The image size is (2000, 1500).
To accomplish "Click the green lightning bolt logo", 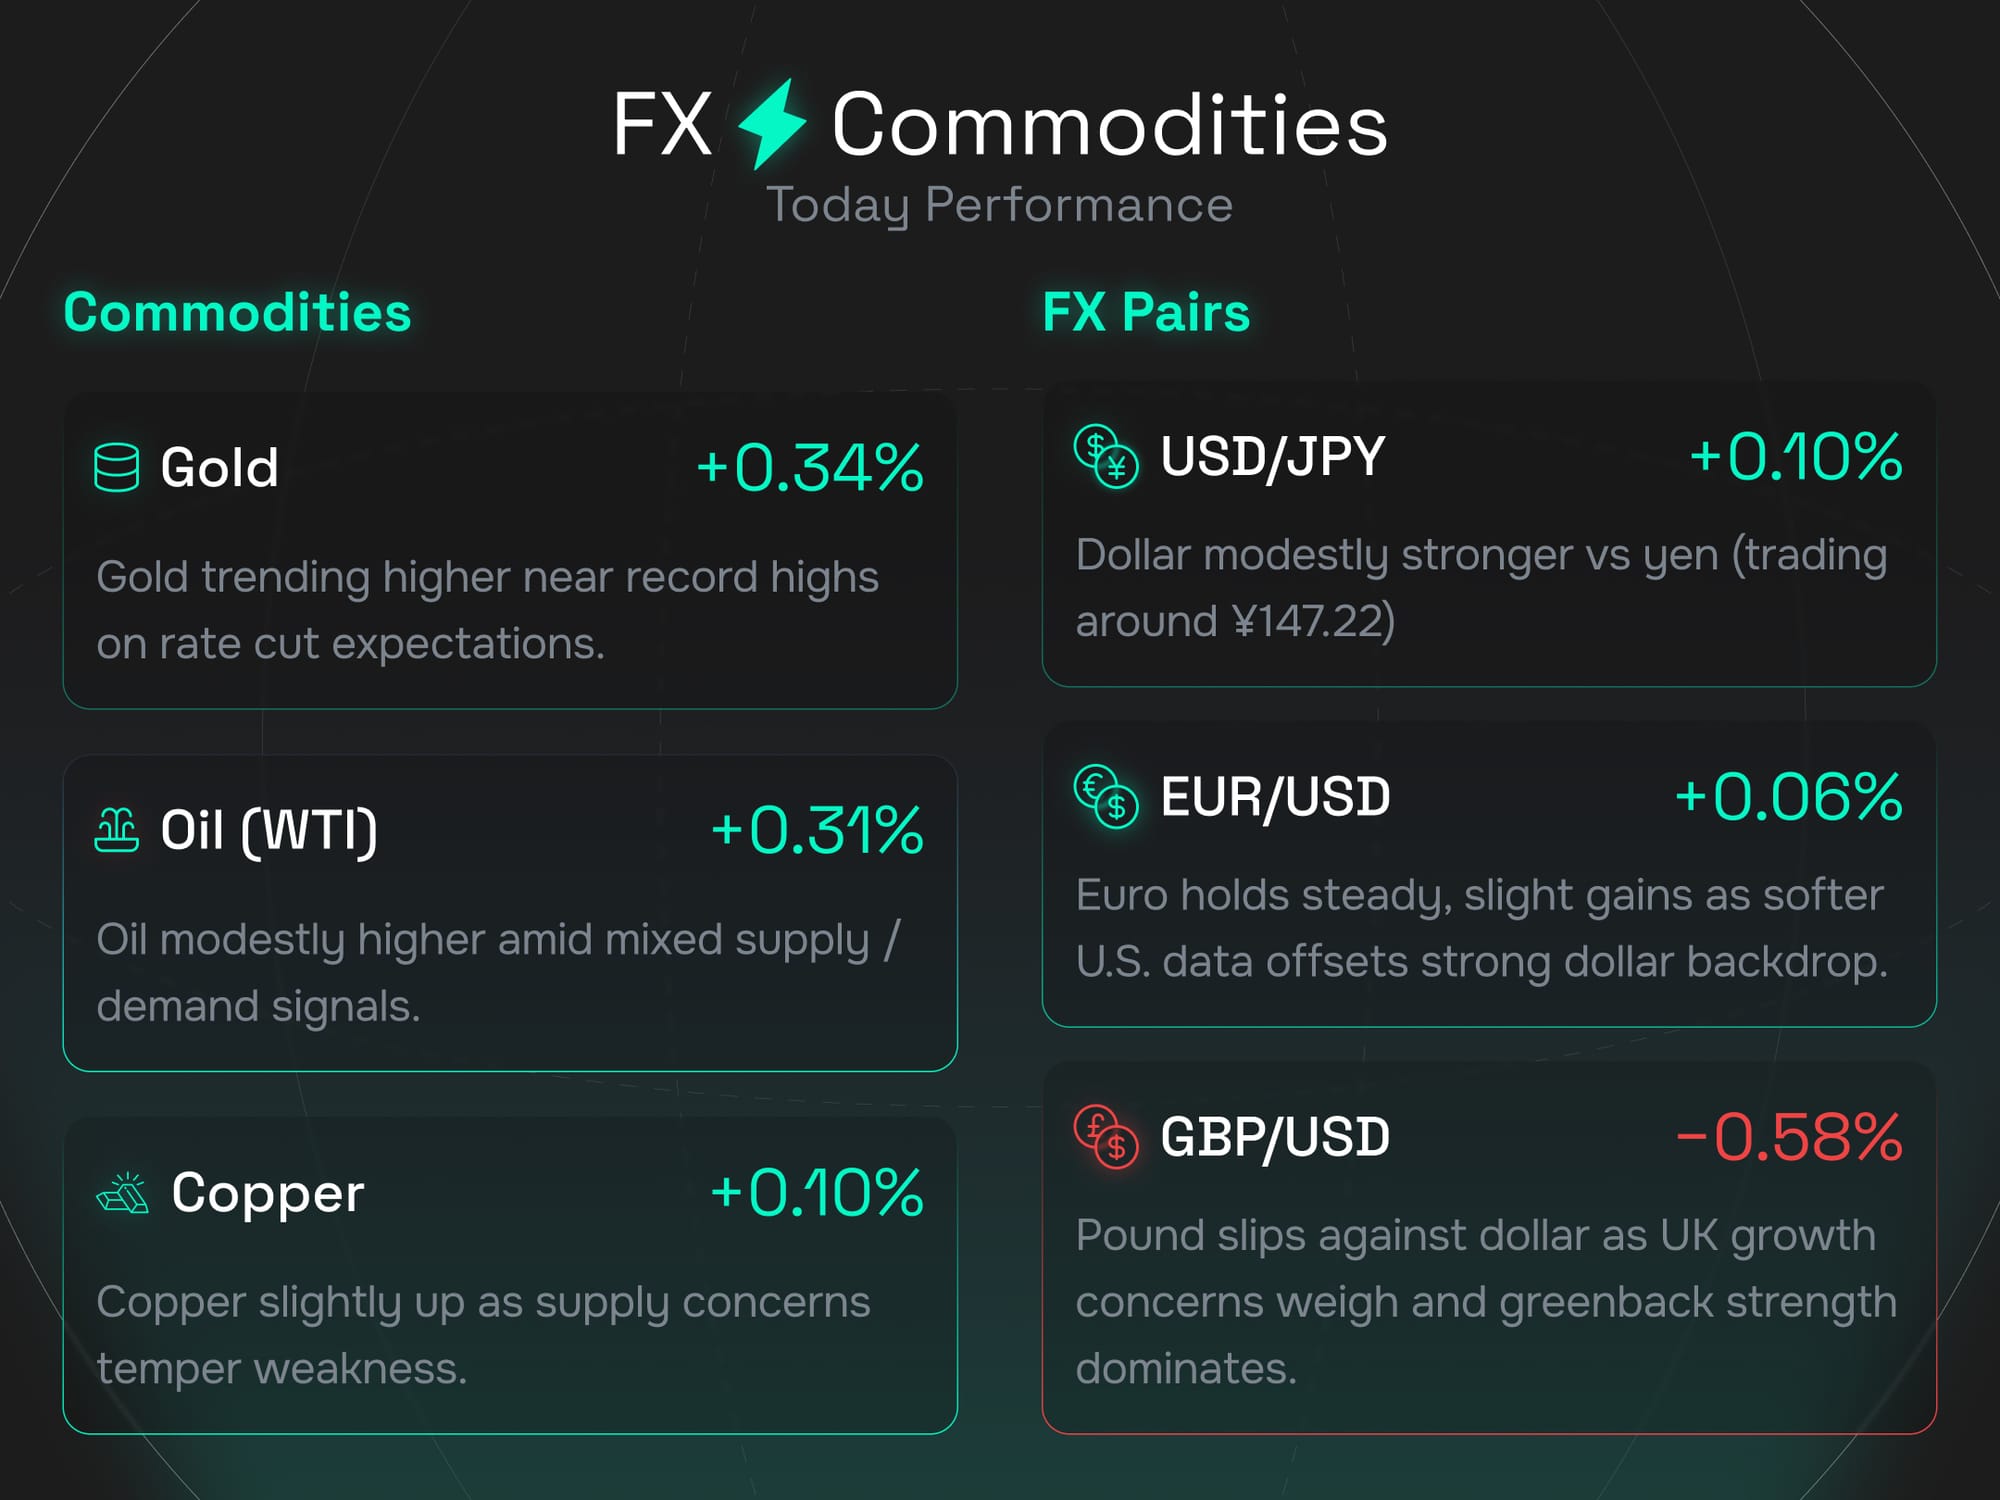I will point(771,124).
